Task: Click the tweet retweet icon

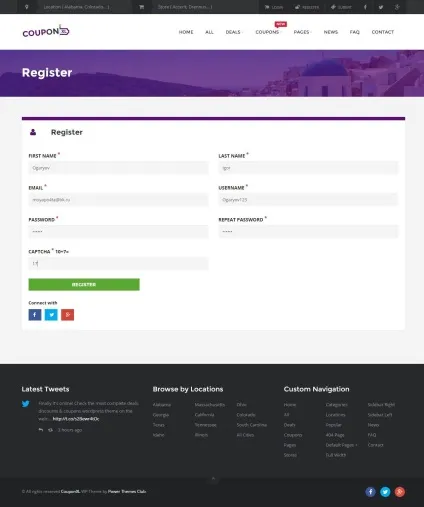Action: [50, 430]
